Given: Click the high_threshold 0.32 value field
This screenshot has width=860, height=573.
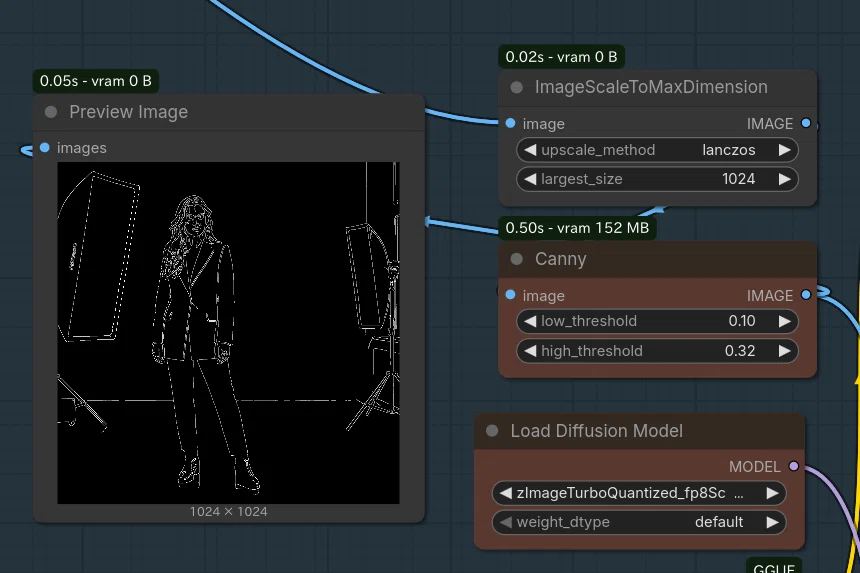Looking at the screenshot, I should 657,351.
